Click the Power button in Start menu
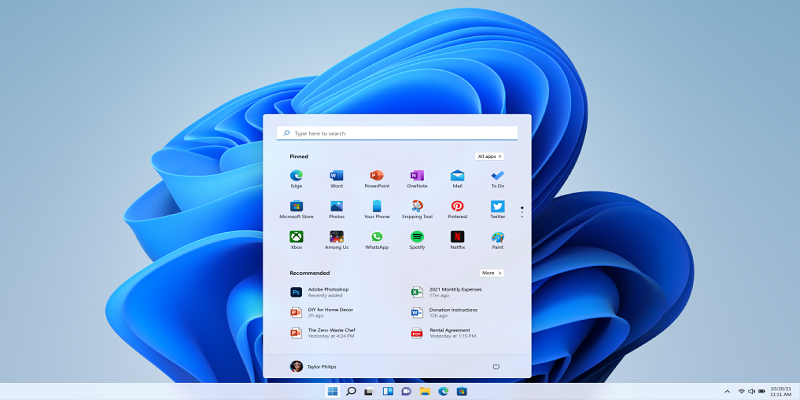Screen dimensions: 800x400 coord(497,366)
